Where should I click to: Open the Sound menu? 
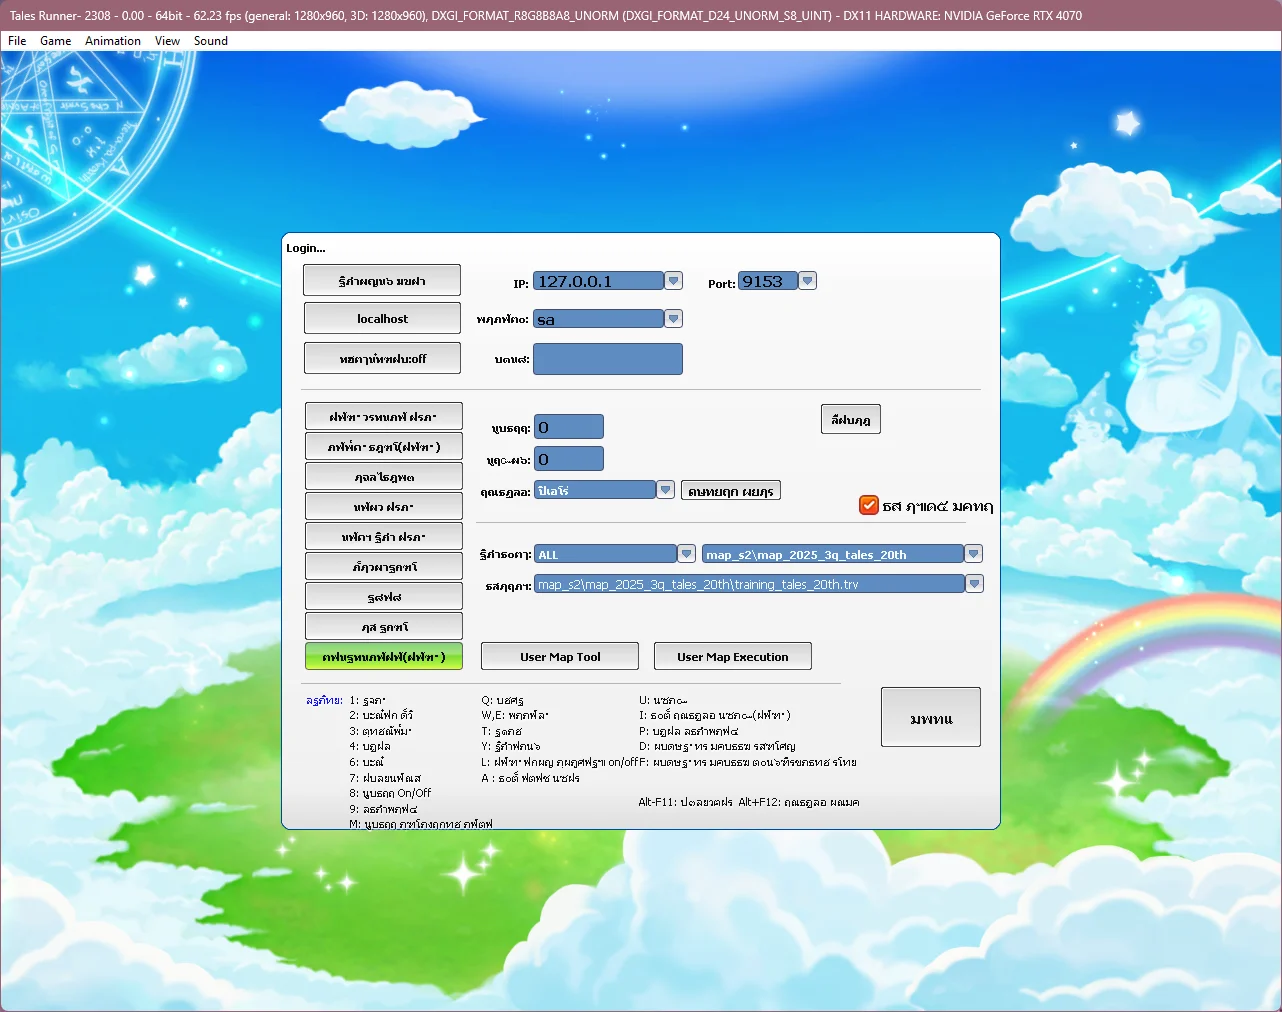pyautogui.click(x=211, y=41)
